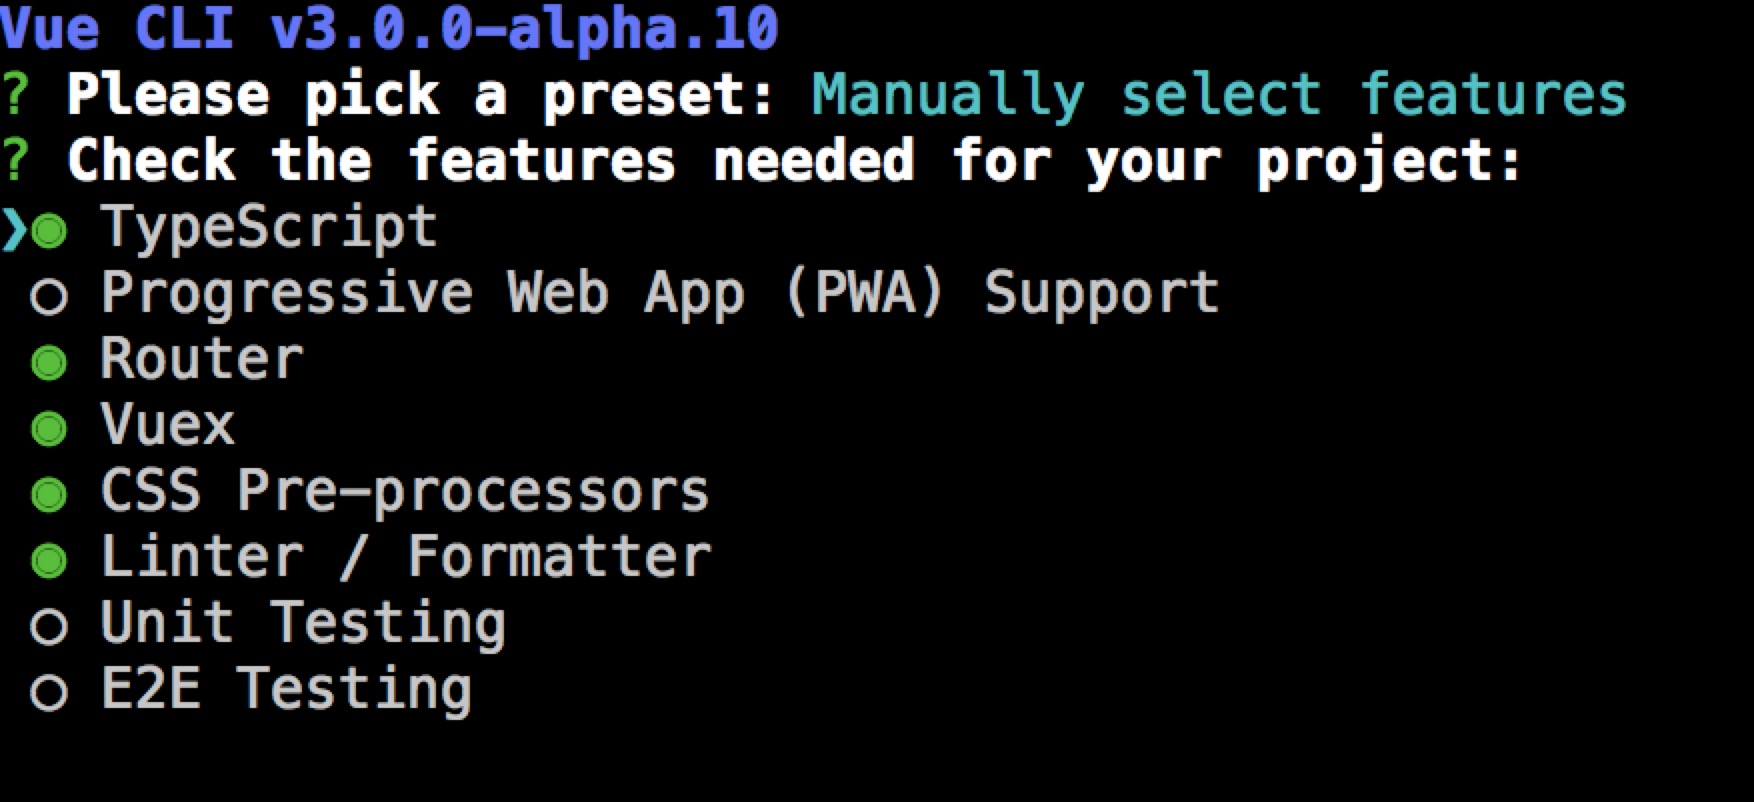This screenshot has height=802, width=1754.
Task: Click the Vue CLI v3.0.0-alpha.10 header
Action: pos(389,28)
